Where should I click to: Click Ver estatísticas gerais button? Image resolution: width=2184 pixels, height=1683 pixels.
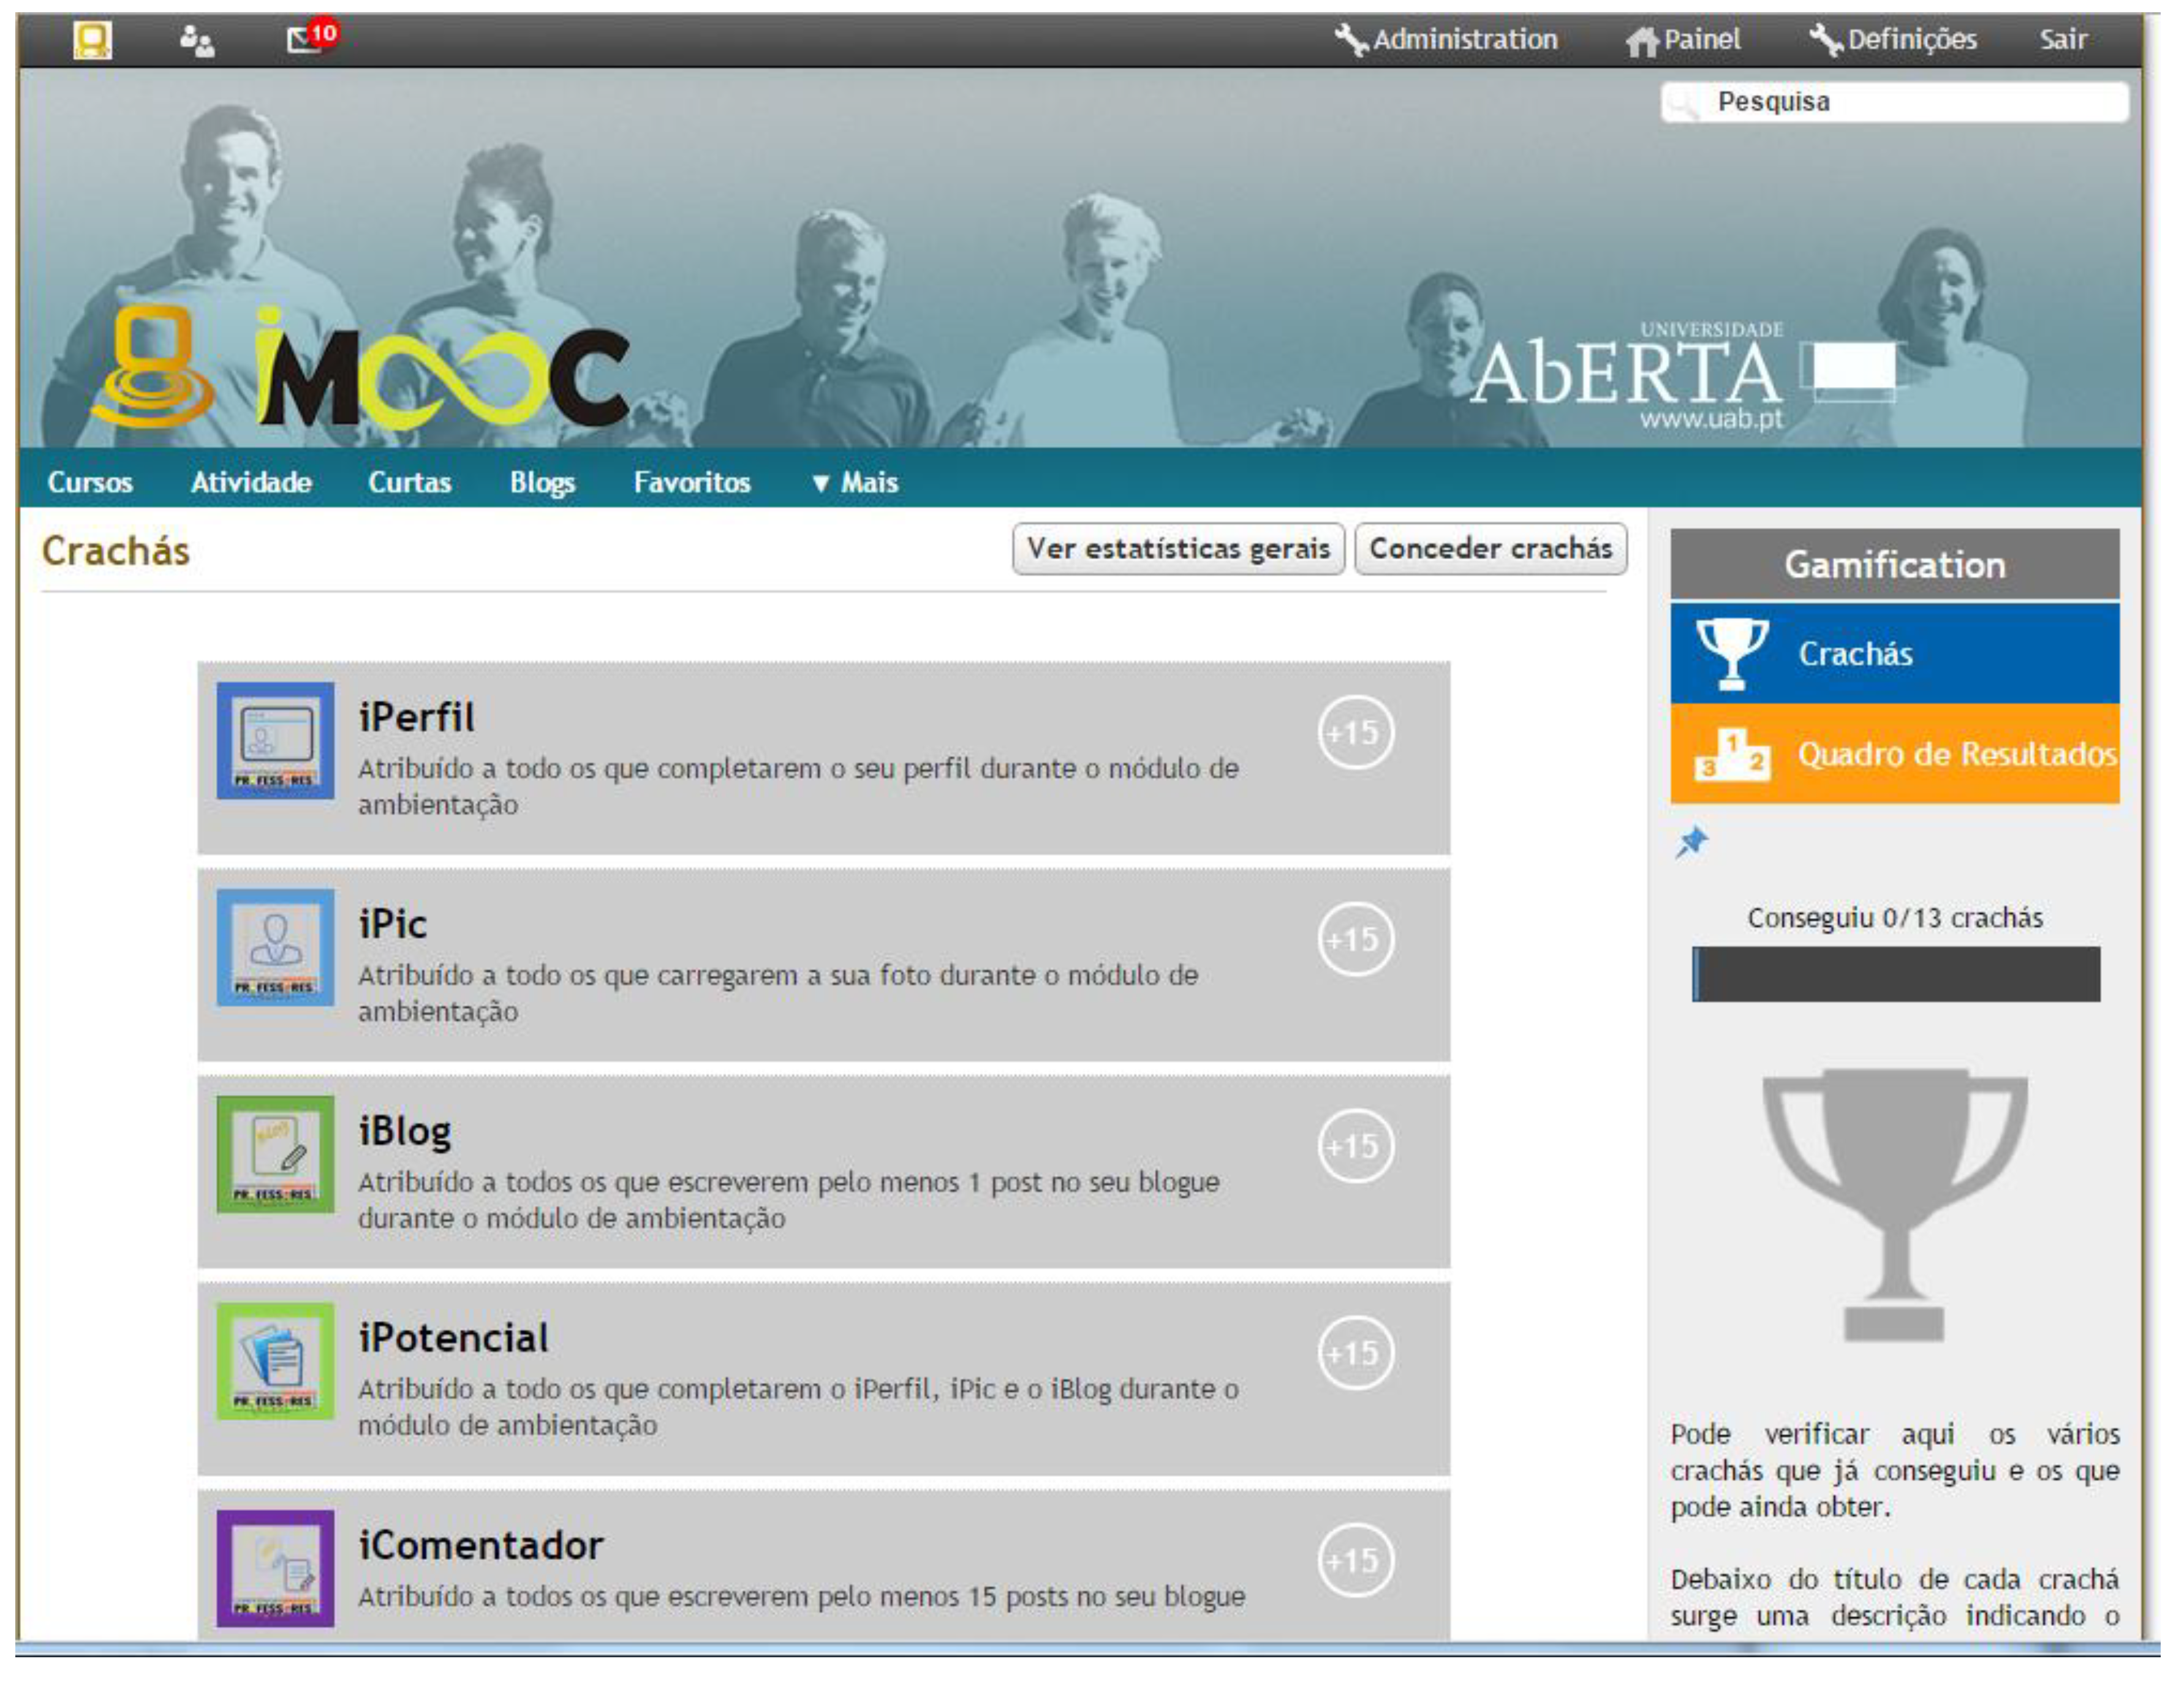(x=1179, y=549)
